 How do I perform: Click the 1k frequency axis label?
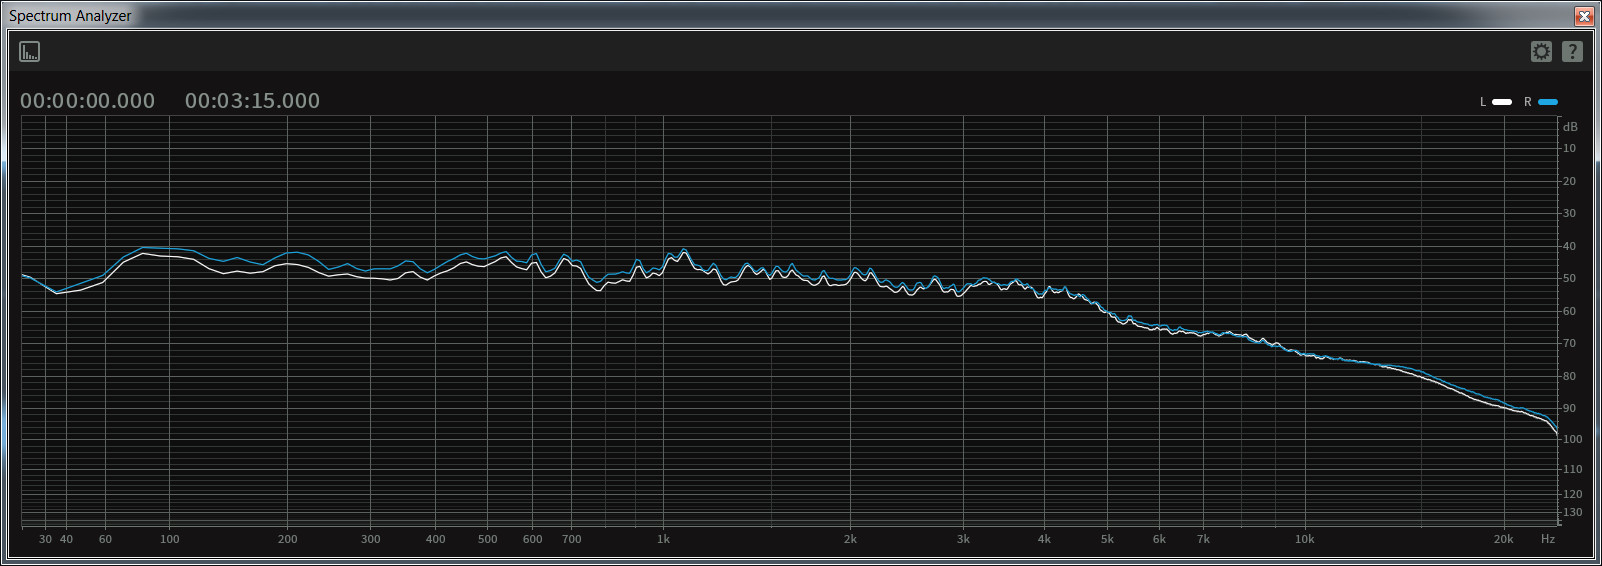pos(663,539)
